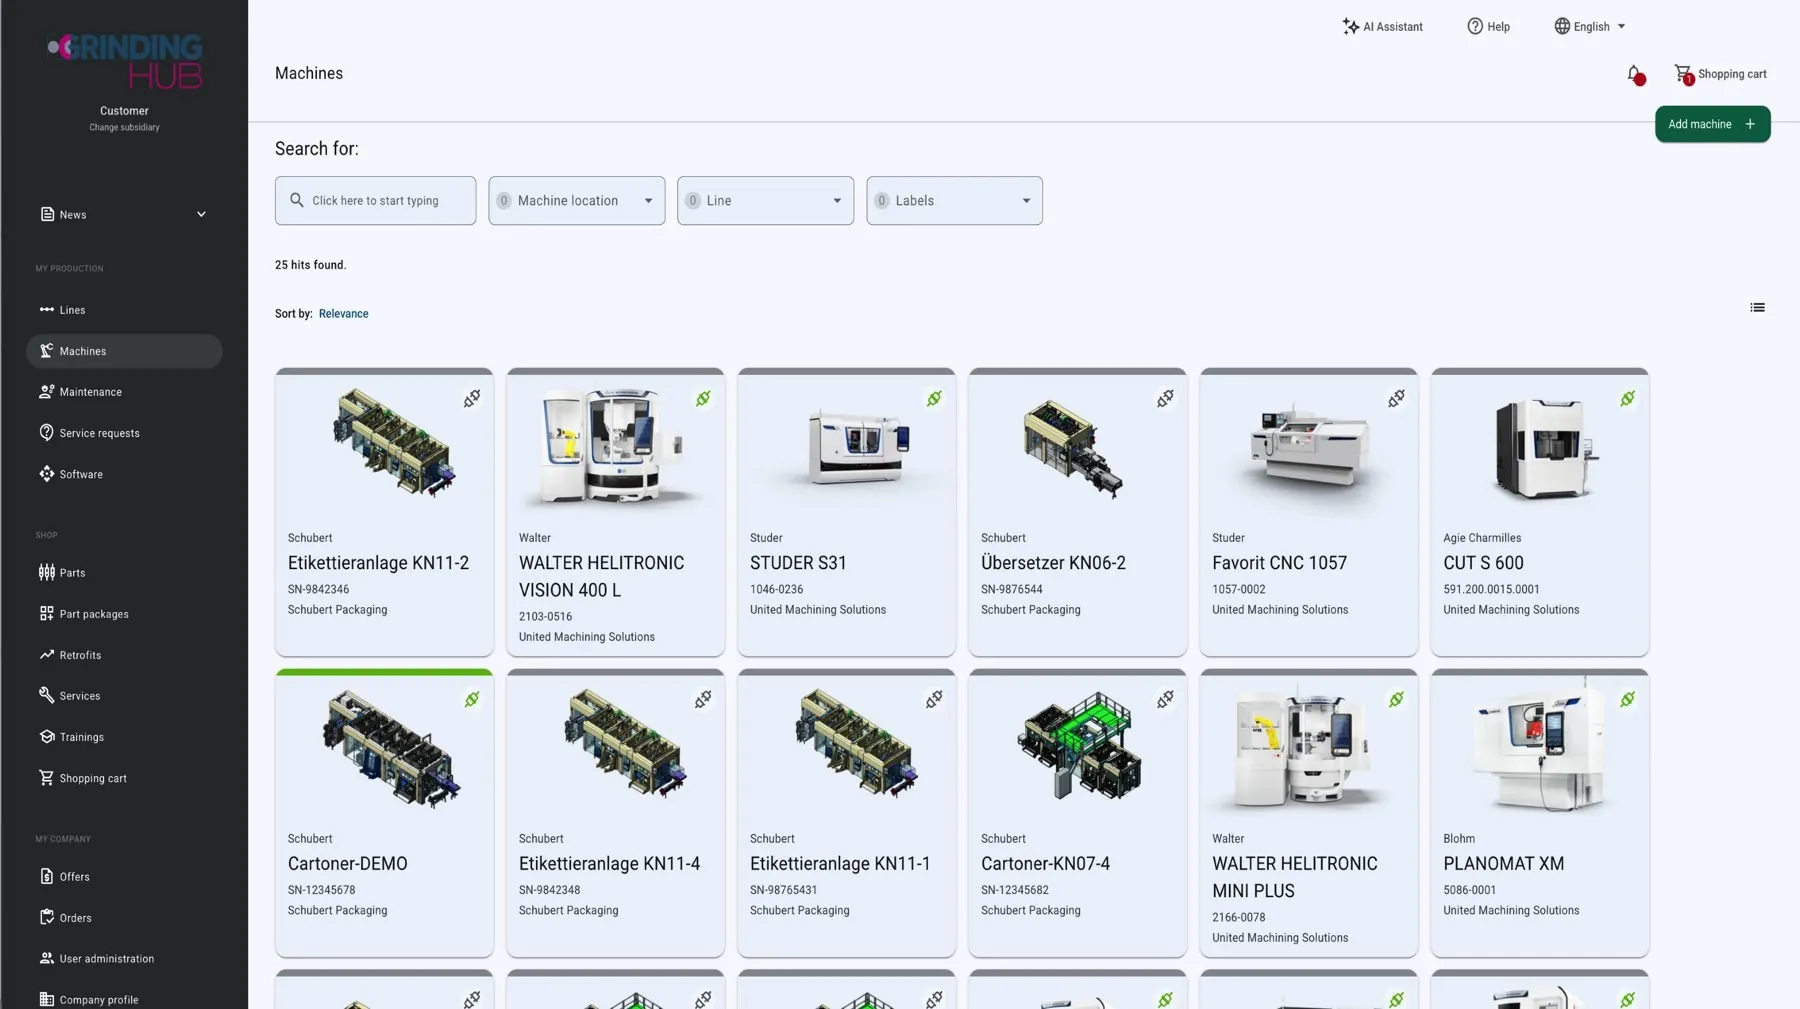The width and height of the screenshot is (1800, 1009).
Task: Click connection icon on CUT S 600 card
Action: click(1627, 398)
